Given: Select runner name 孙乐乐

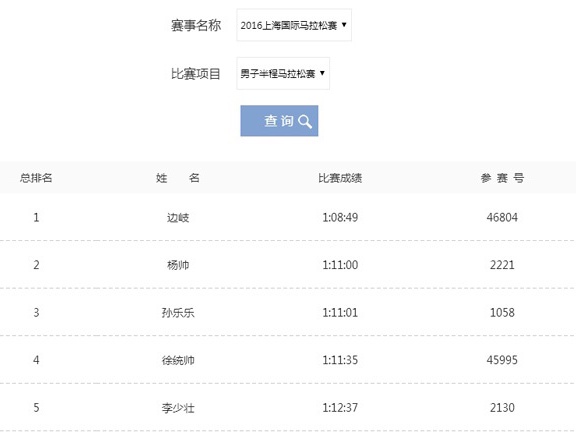Looking at the screenshot, I should (178, 313).
